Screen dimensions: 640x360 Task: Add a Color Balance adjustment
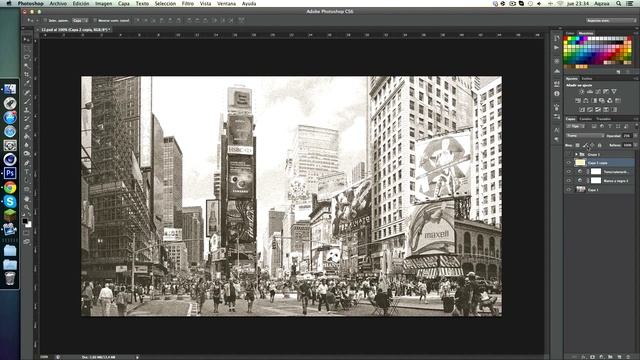tap(586, 101)
